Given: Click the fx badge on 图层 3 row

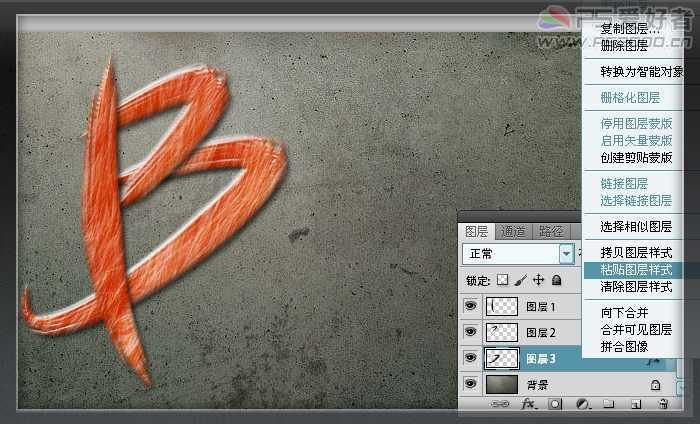Looking at the screenshot, I should [x=654, y=362].
